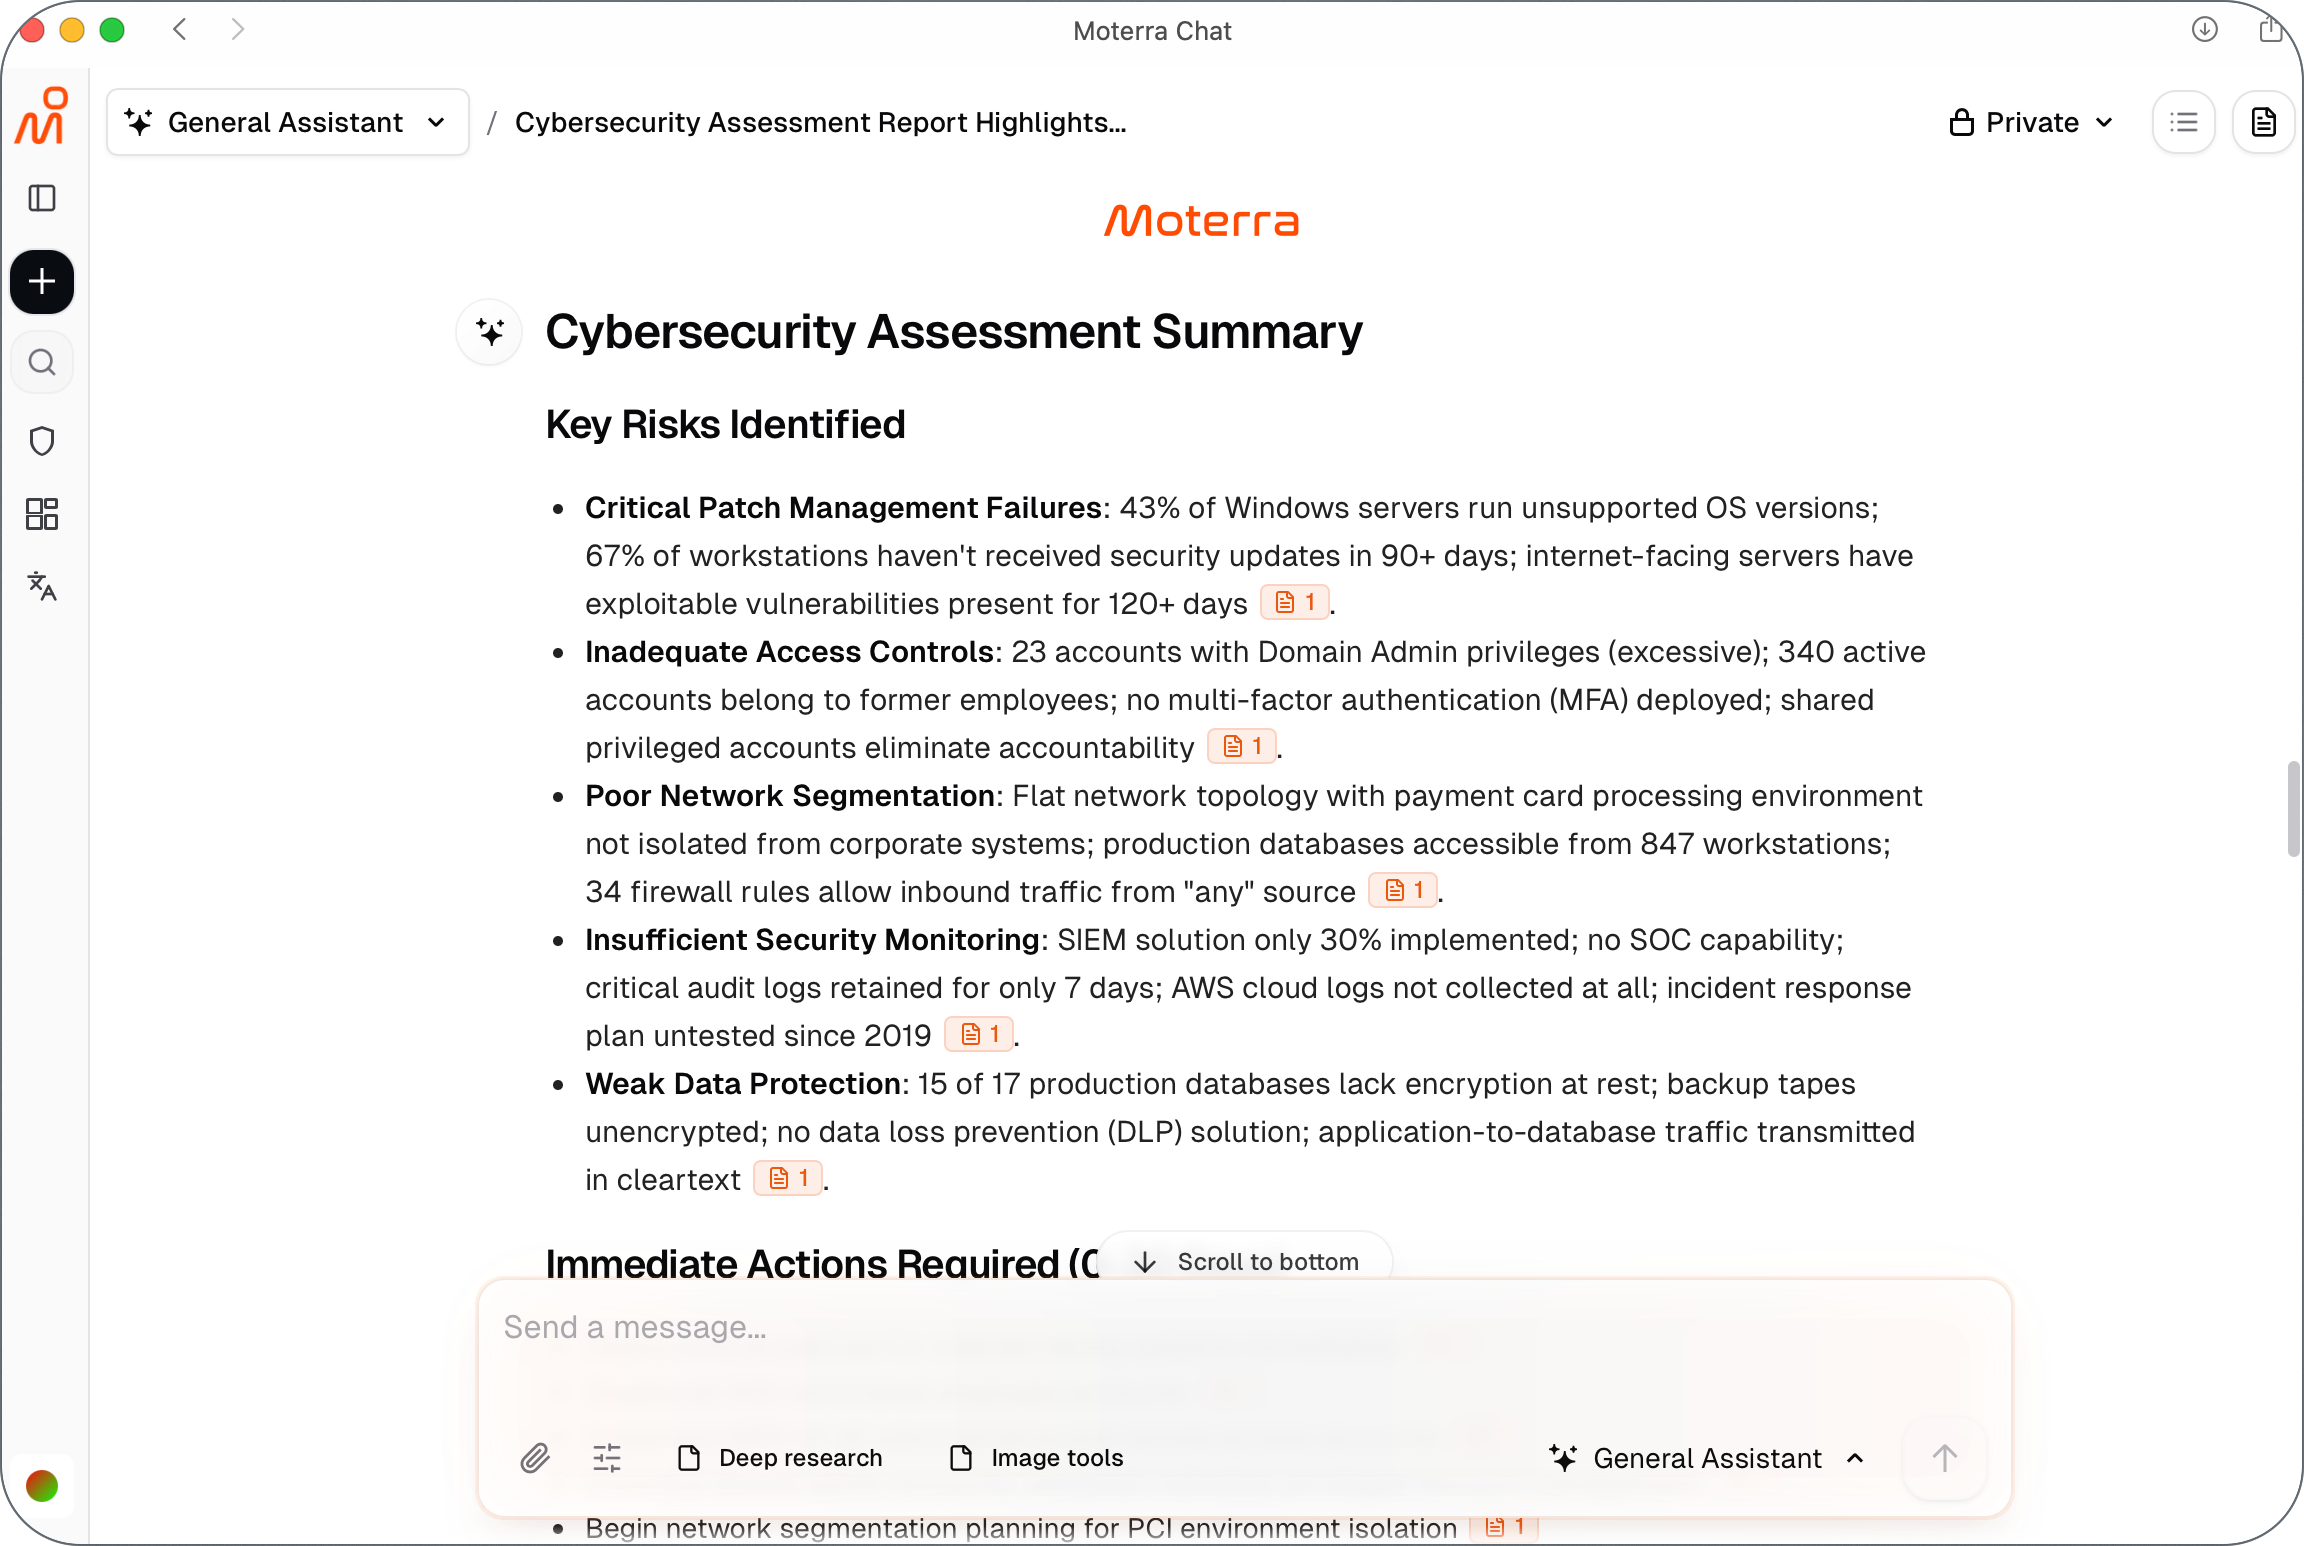2304x1546 pixels.
Task: Click the new chat plus button
Action: tap(42, 282)
